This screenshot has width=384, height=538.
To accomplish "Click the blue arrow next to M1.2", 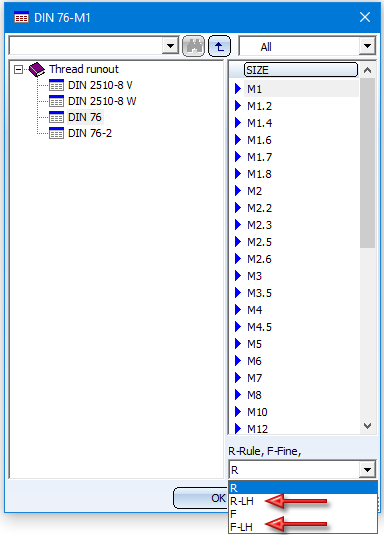I will [238, 106].
